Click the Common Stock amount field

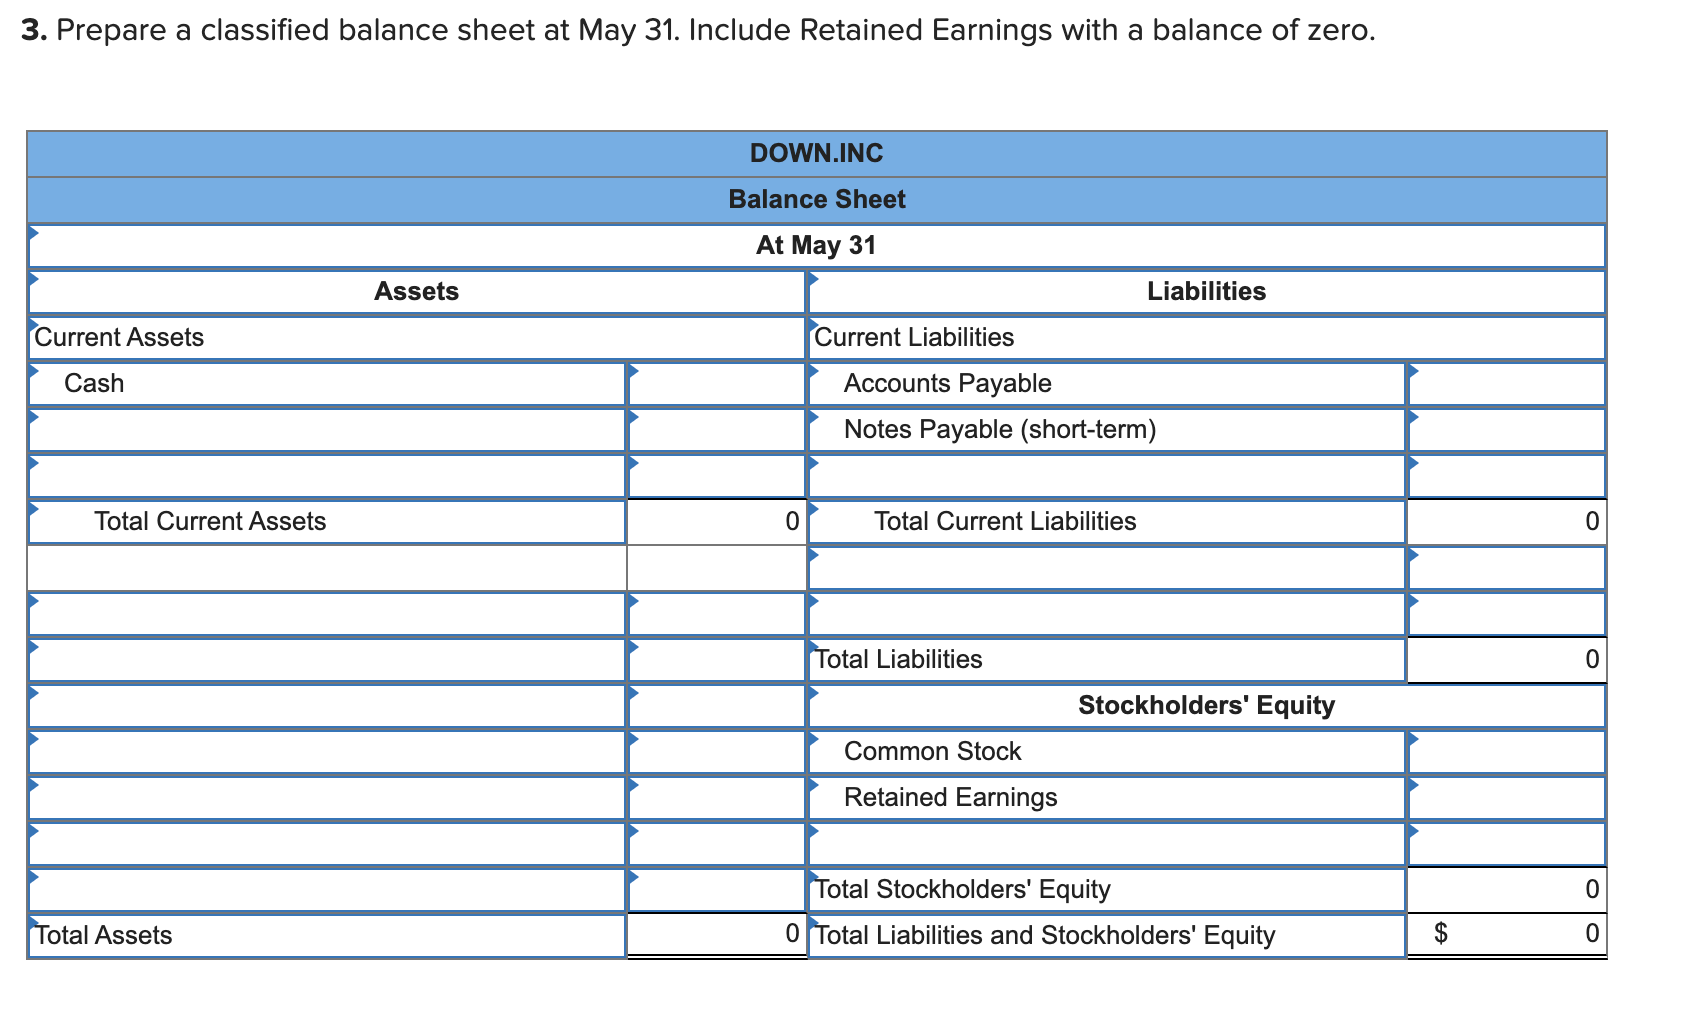[1506, 752]
